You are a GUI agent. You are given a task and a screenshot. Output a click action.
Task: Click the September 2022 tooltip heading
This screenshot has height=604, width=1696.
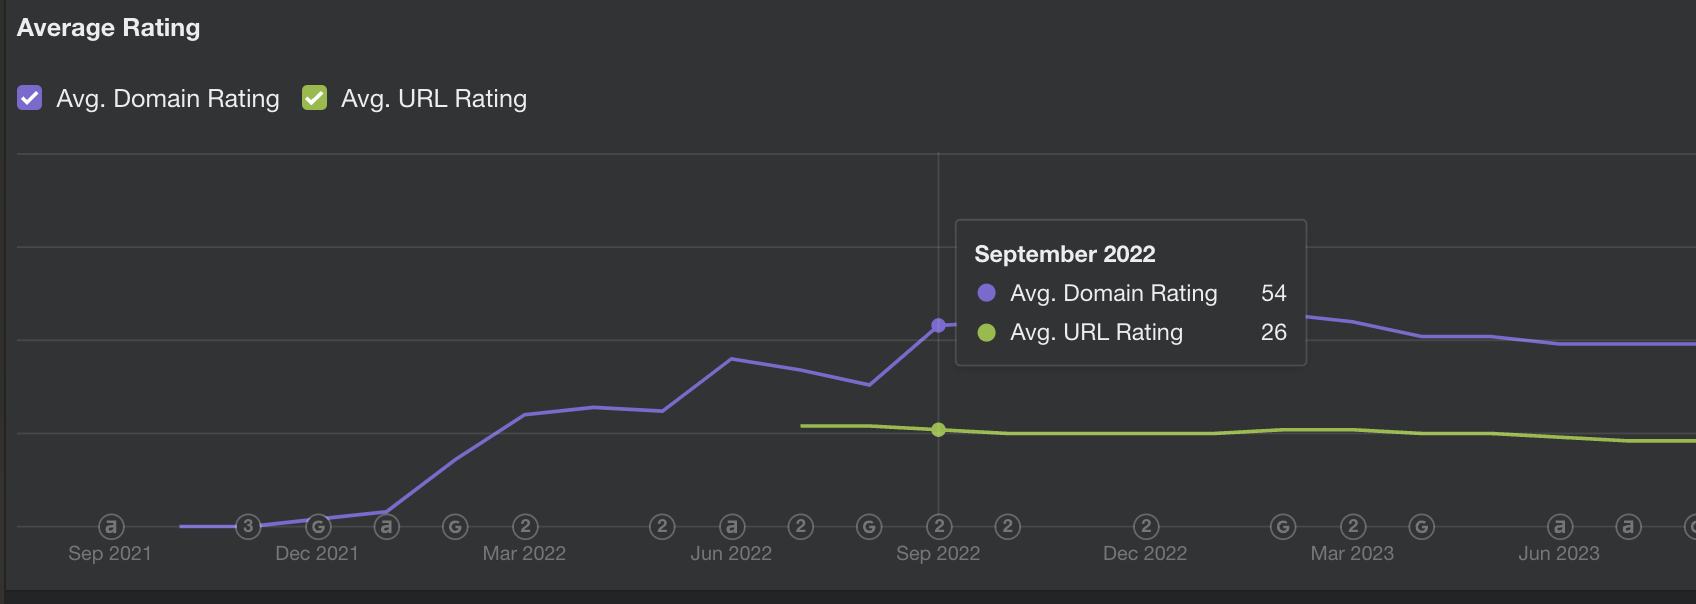[x=1065, y=254]
